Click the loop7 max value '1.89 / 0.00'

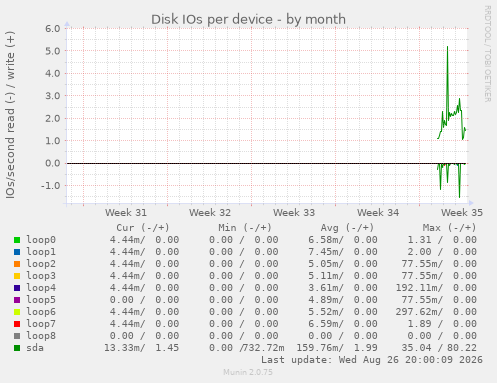442,324
